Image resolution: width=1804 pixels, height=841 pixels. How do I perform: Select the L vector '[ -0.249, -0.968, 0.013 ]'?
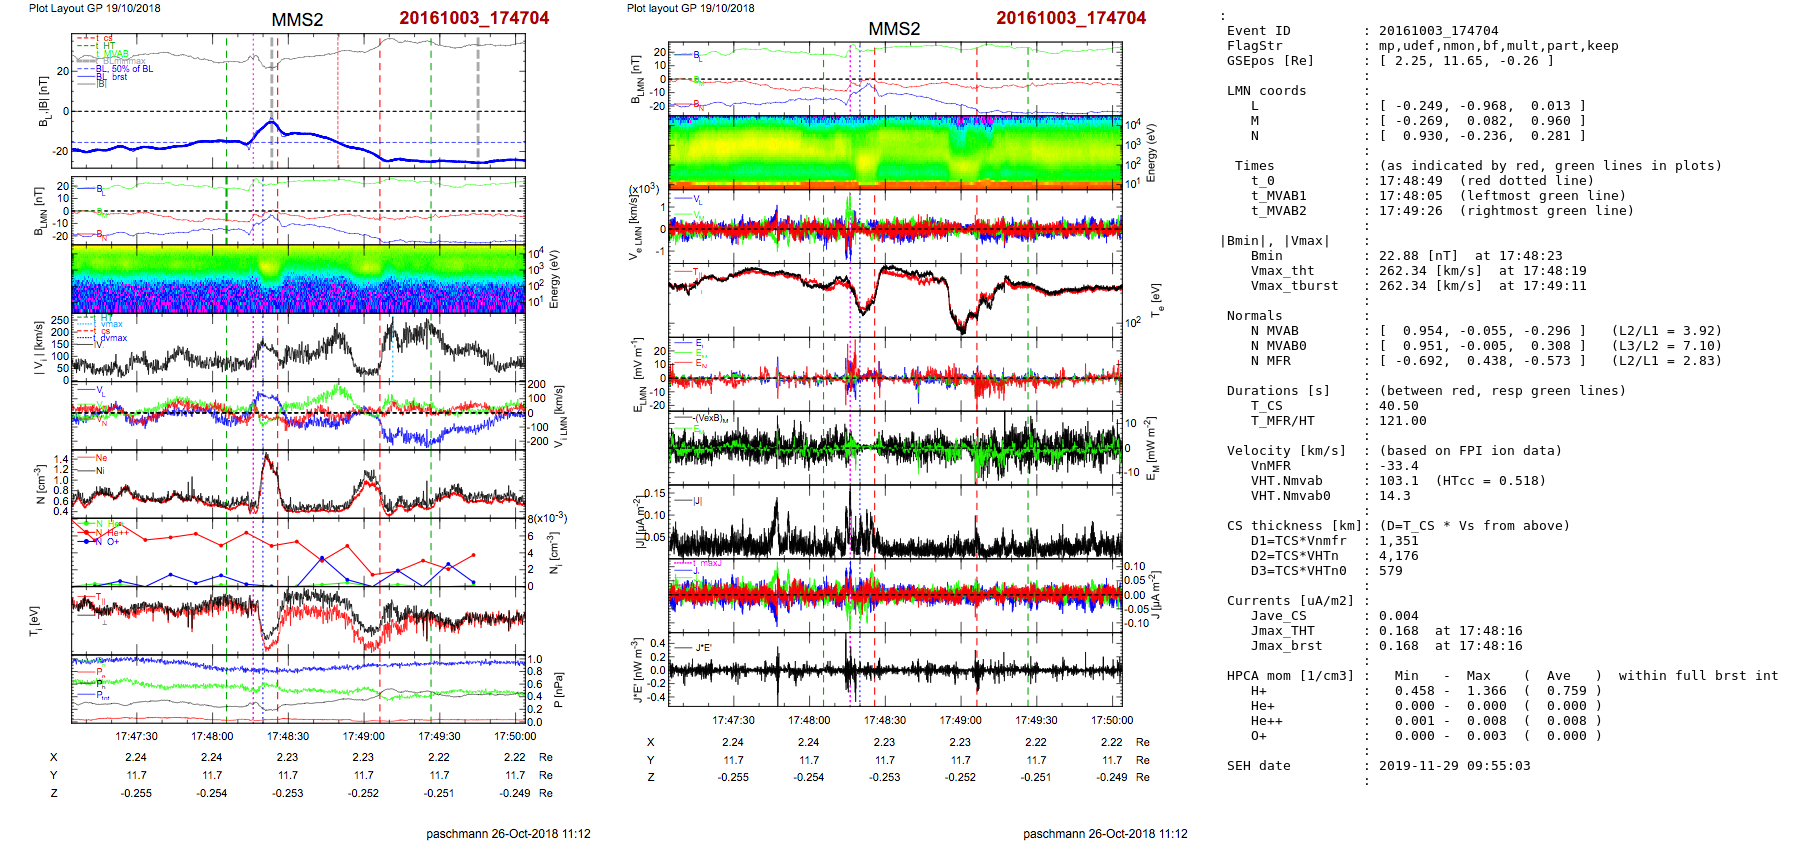[x=1482, y=106]
